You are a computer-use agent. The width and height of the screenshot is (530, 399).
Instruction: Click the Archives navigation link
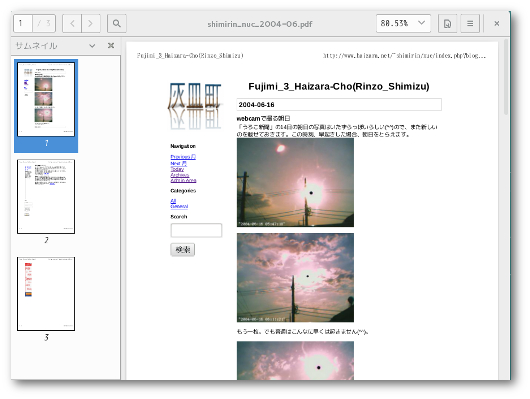point(179,175)
